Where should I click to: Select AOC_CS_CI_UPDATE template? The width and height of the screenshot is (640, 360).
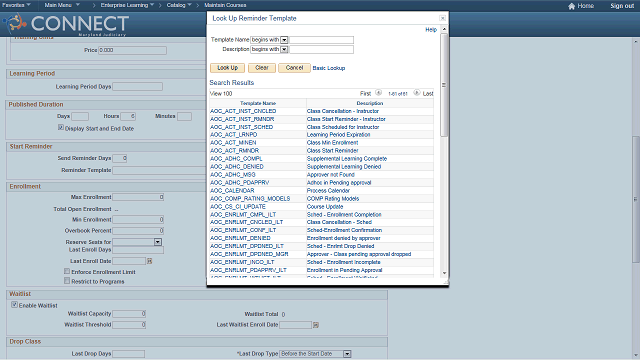[238, 207]
